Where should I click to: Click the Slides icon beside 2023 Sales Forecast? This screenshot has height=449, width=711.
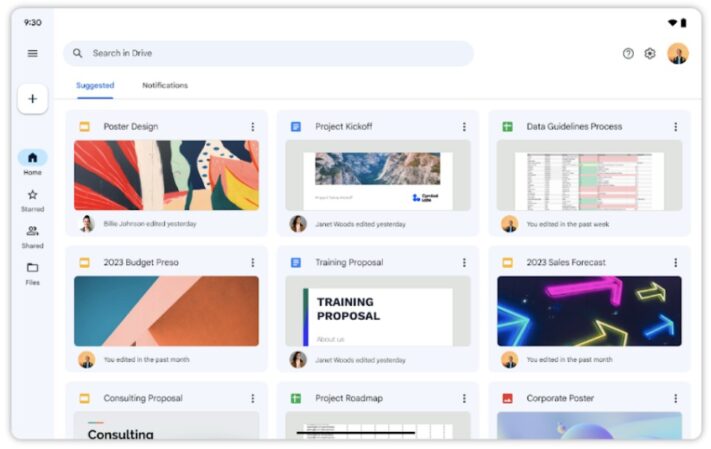[x=507, y=262]
